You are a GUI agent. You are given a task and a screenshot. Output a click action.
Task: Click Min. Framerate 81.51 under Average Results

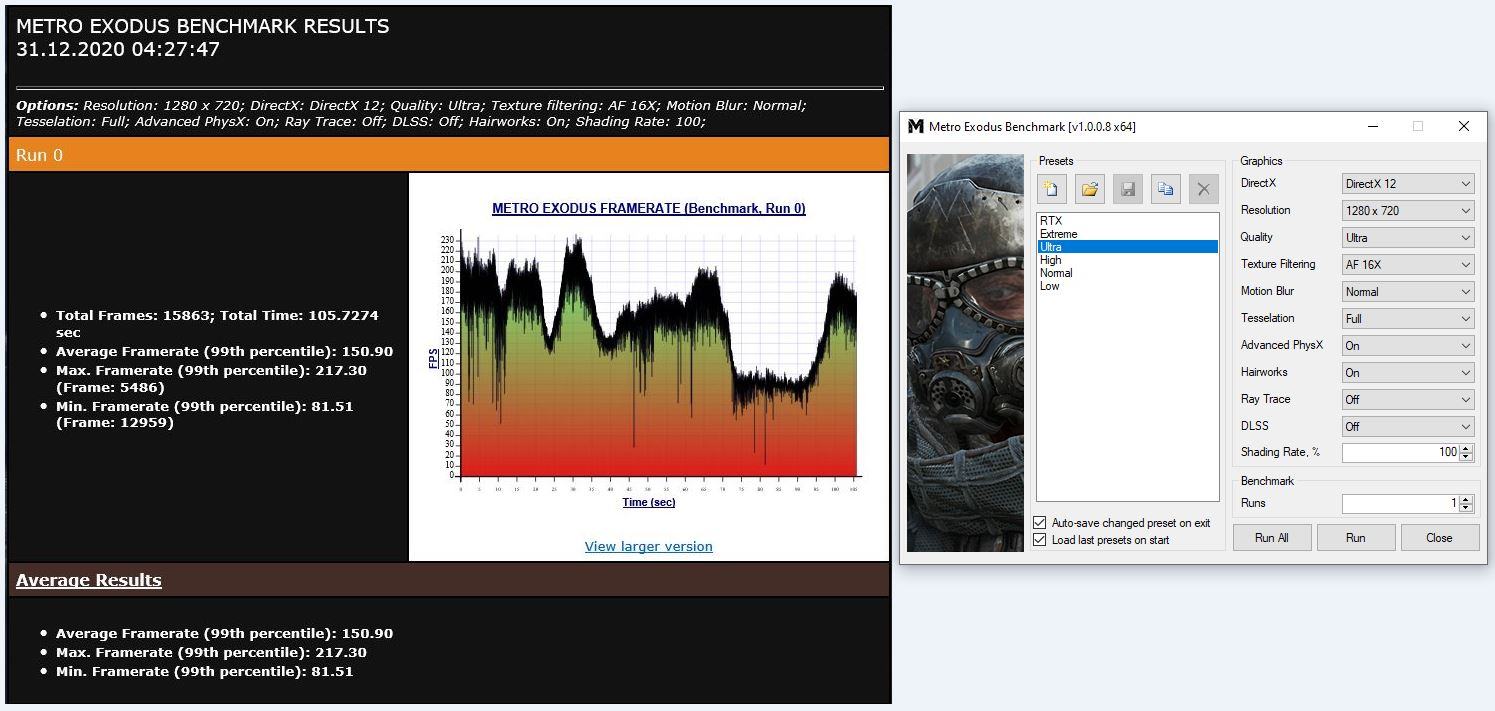(204, 672)
